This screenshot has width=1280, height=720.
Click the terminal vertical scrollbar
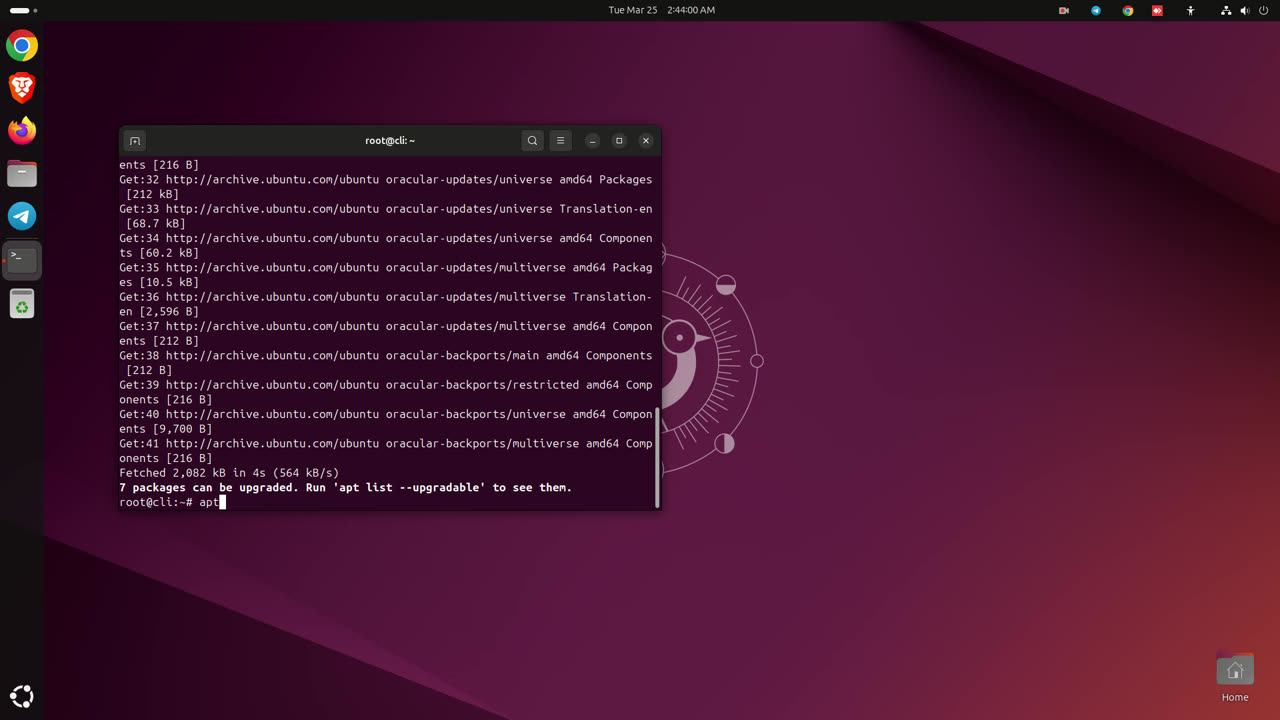pyautogui.click(x=657, y=457)
